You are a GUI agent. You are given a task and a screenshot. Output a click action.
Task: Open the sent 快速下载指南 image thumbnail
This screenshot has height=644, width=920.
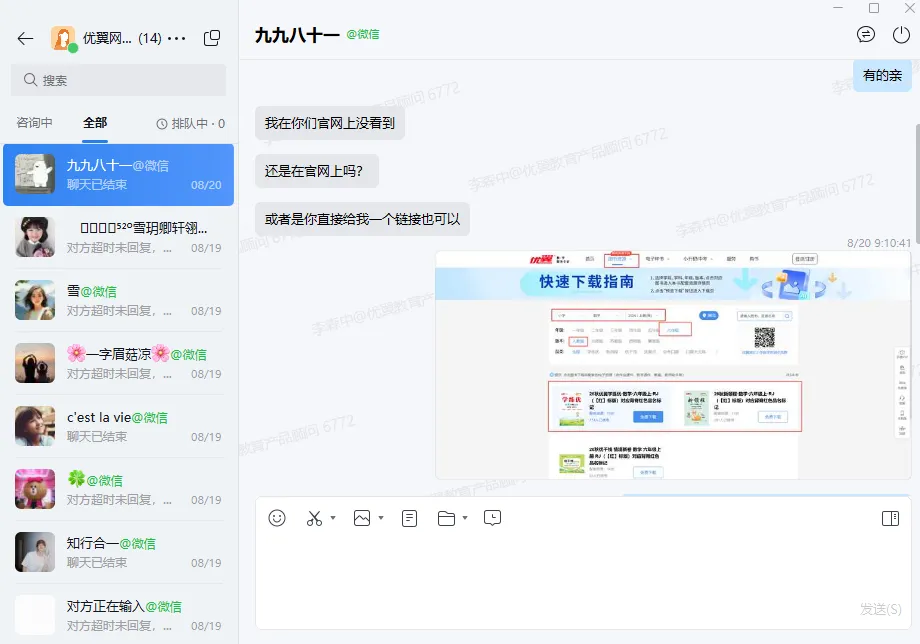[x=673, y=365]
